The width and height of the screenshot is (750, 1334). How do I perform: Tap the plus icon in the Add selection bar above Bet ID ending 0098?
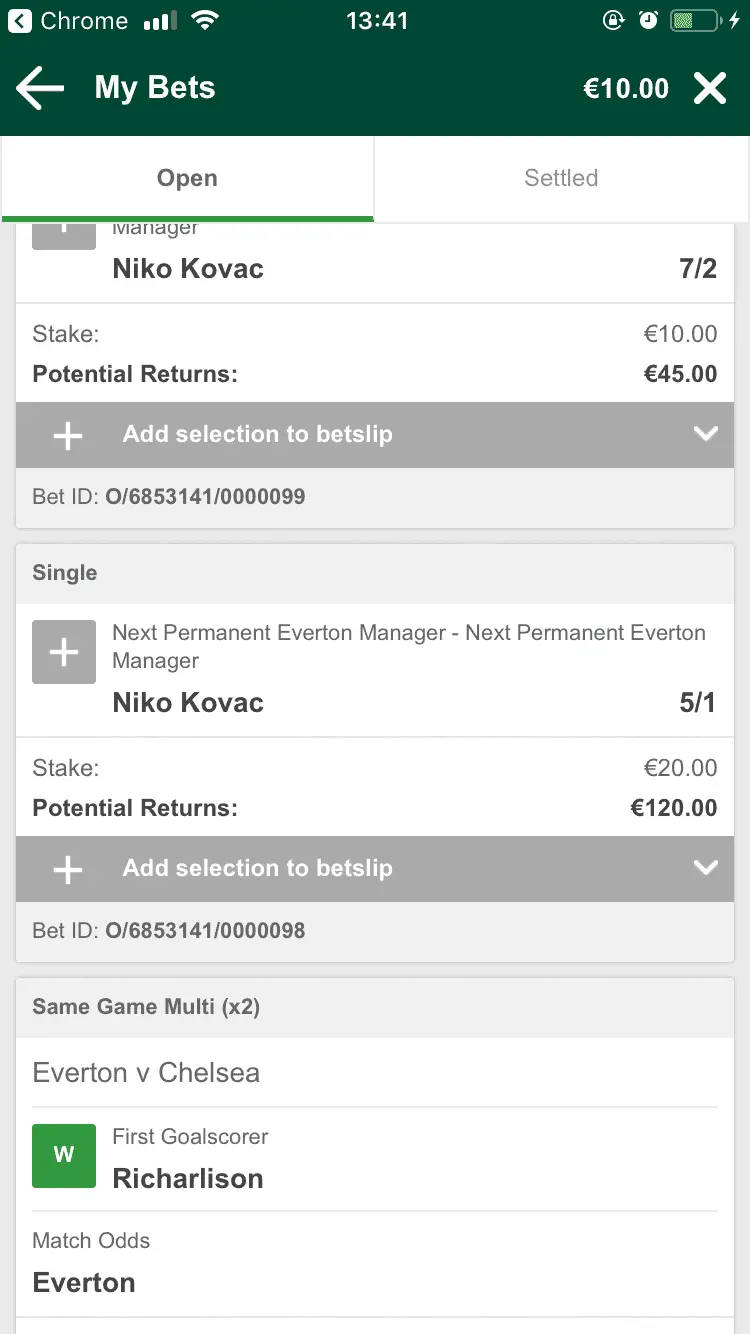[x=67, y=869]
